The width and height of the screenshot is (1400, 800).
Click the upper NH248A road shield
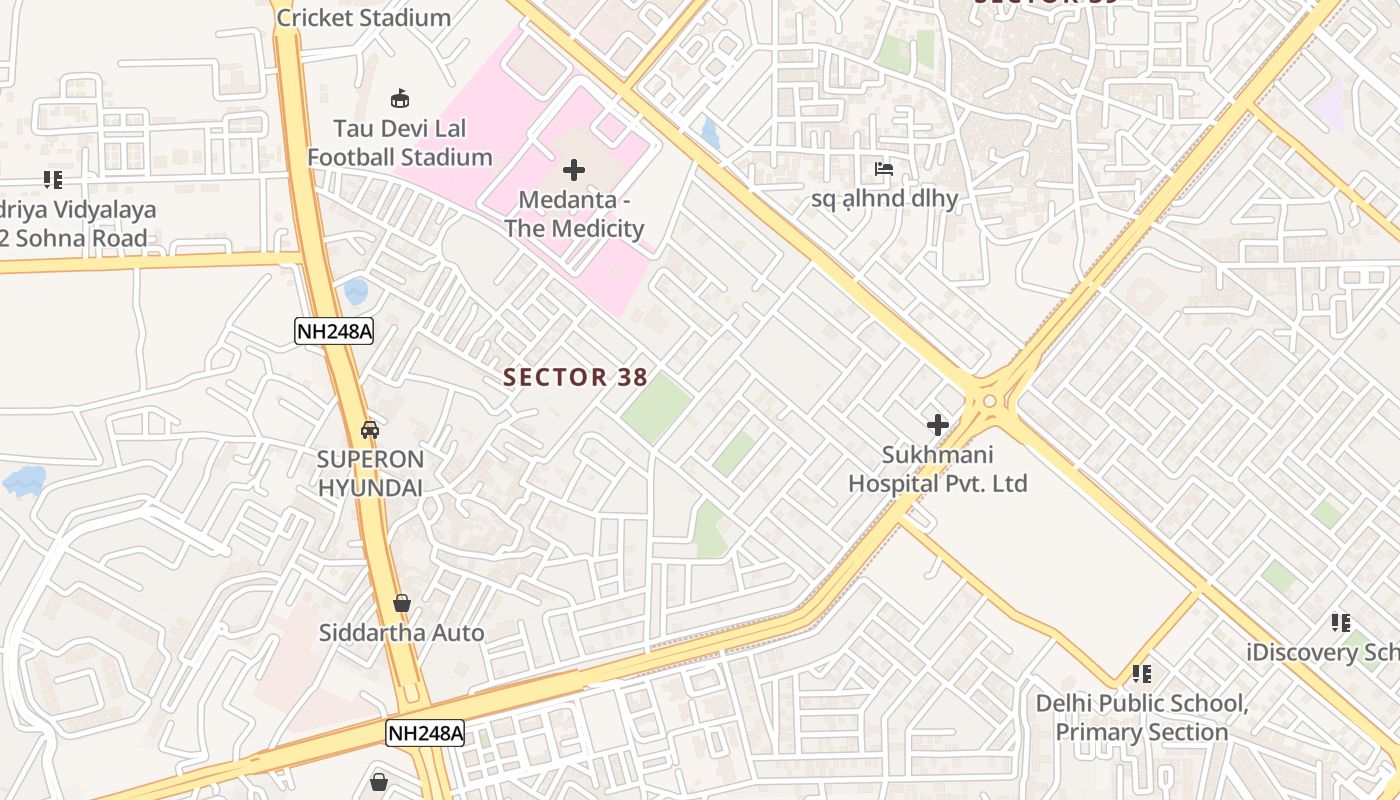[334, 331]
